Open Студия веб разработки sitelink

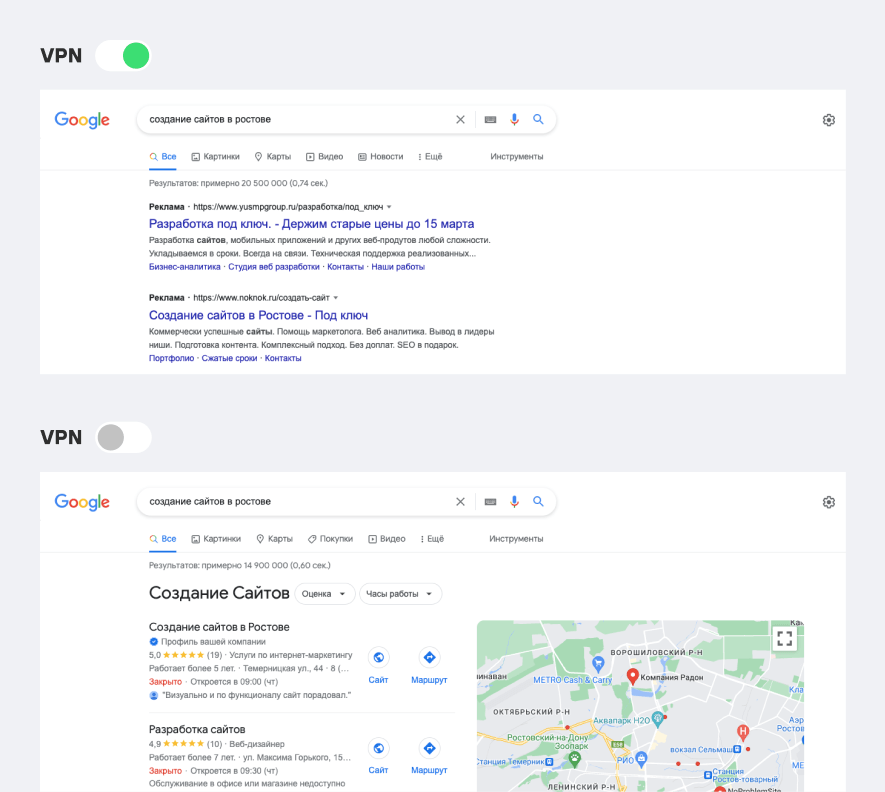(274, 267)
